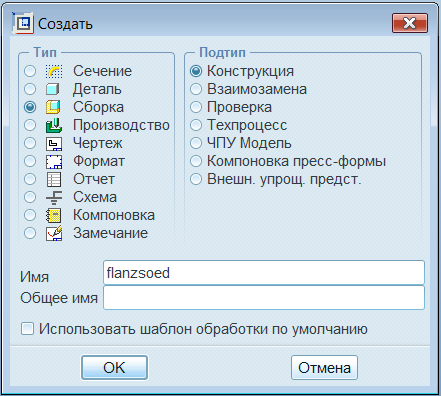Image resolution: width=441 pixels, height=396 pixels.
Task: Click the Сечение sketch icon
Action: [x=54, y=71]
